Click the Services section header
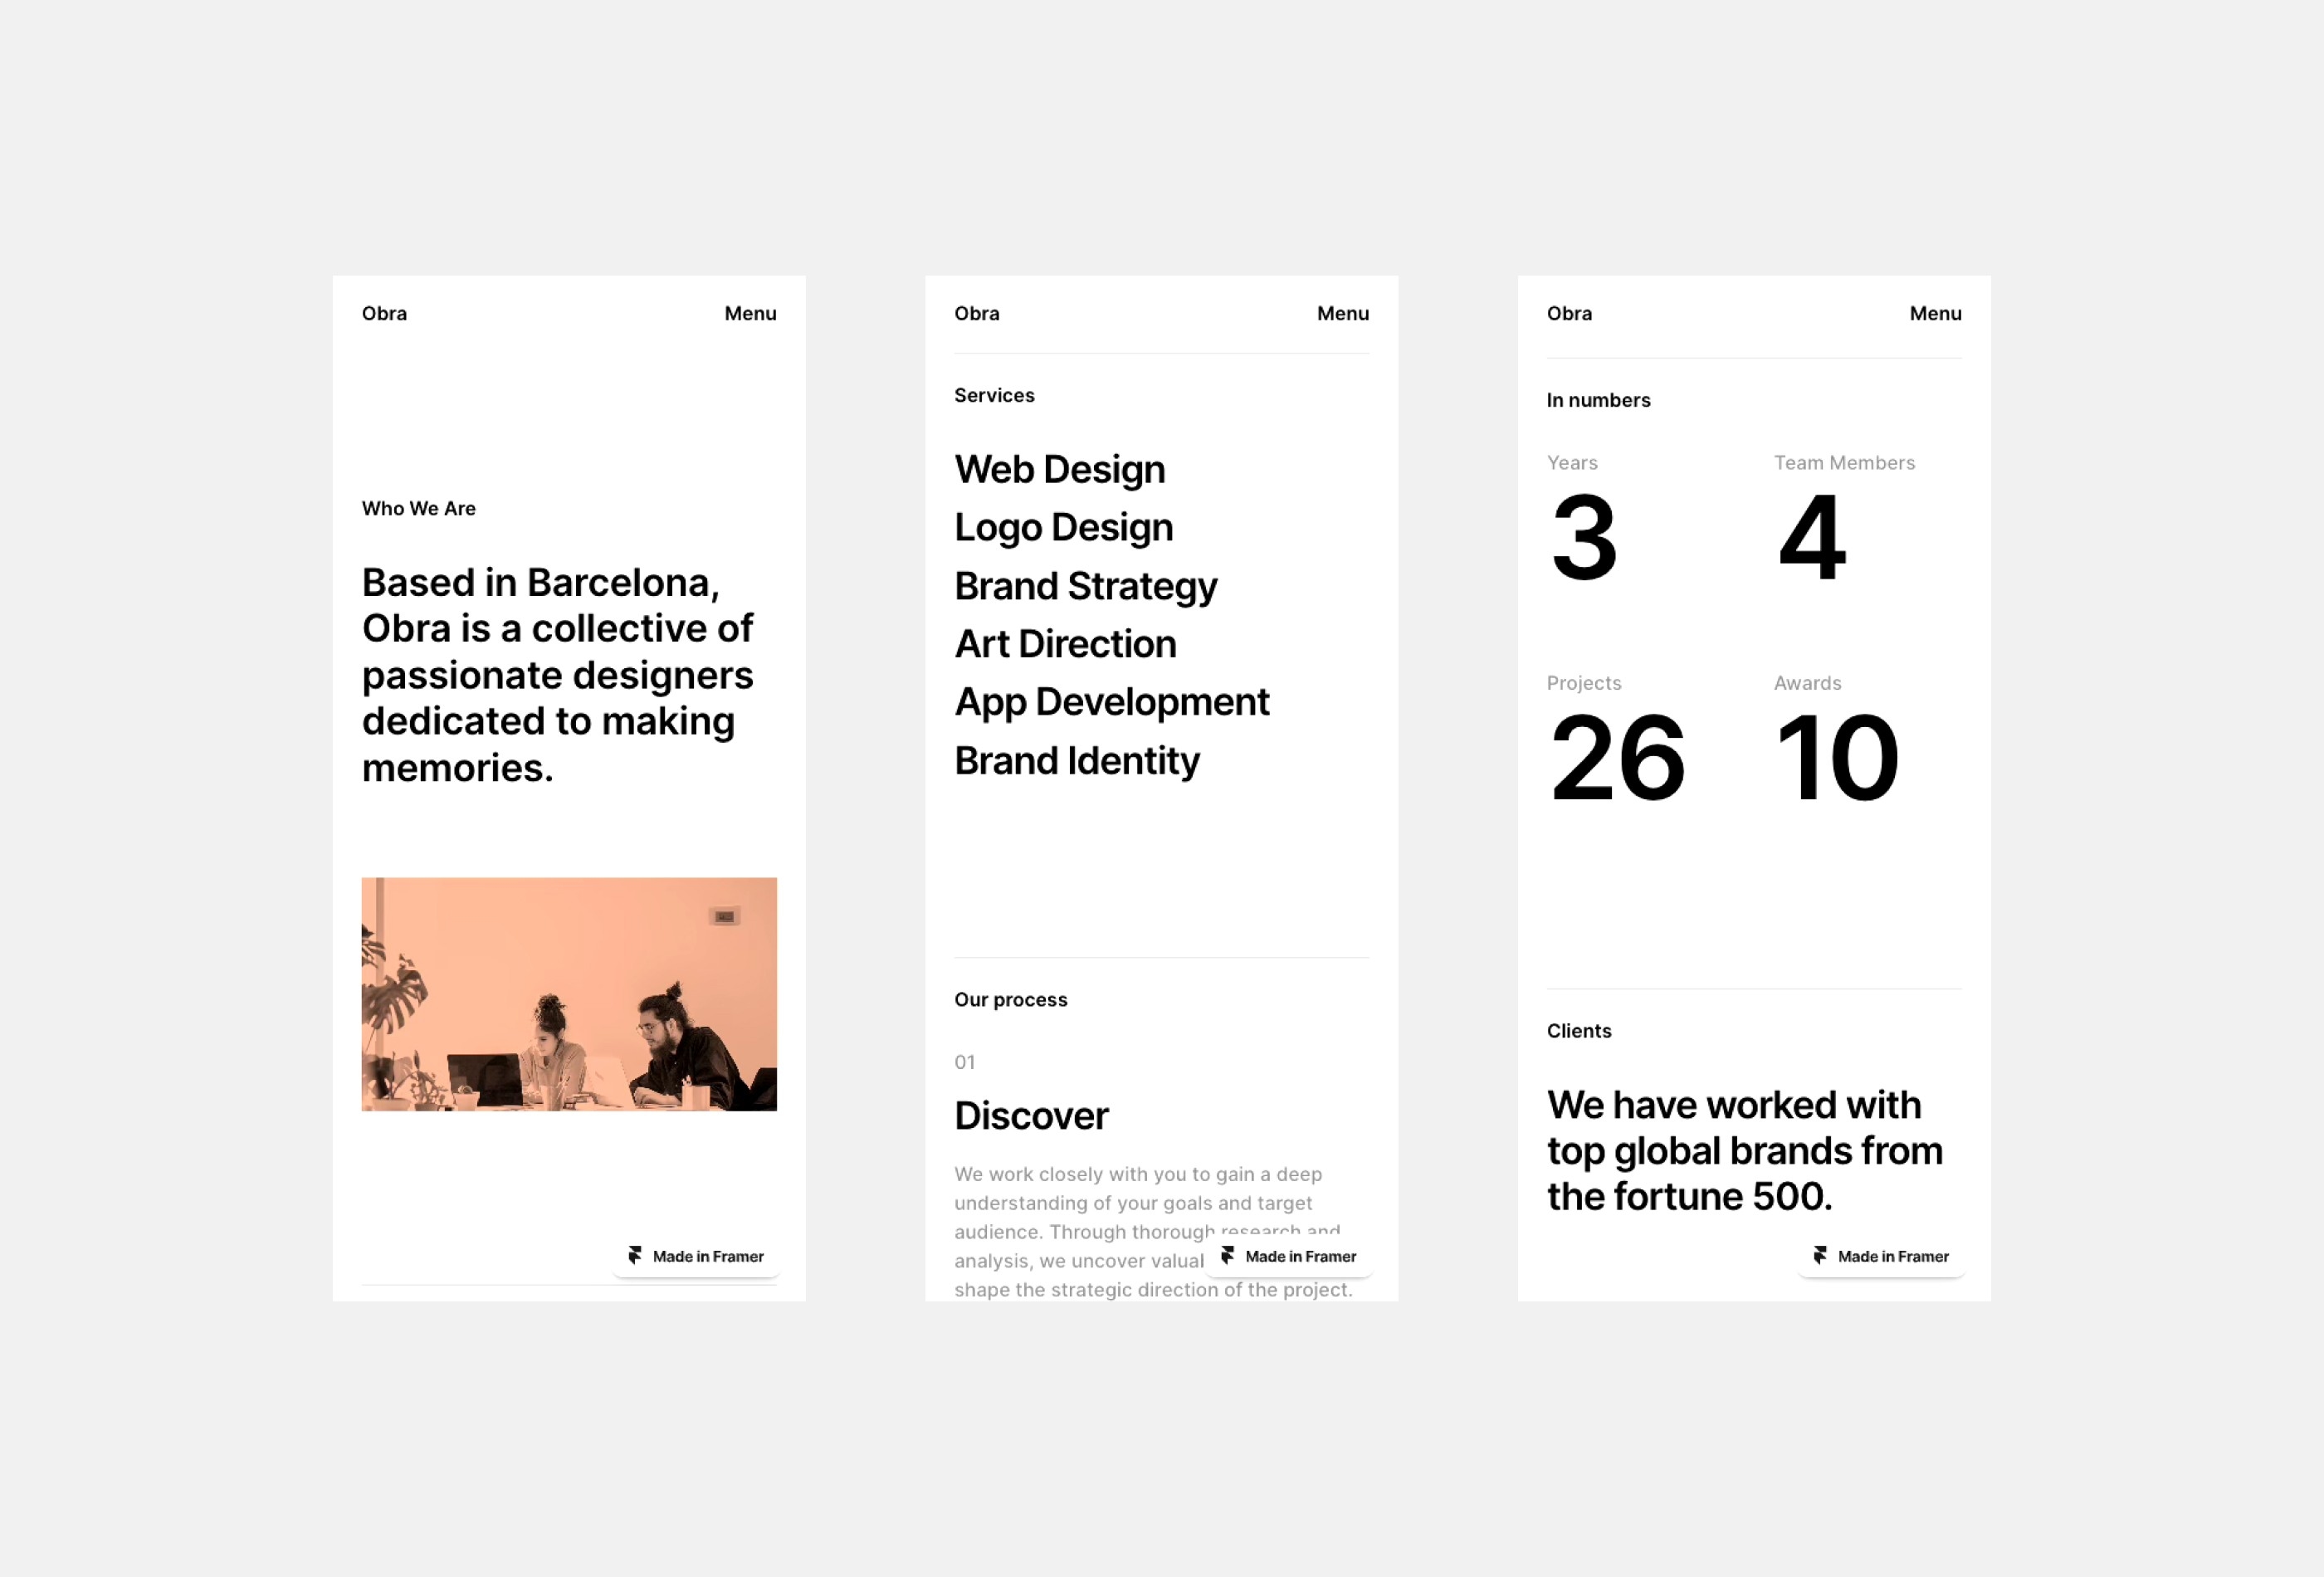2324x1577 pixels. pyautogui.click(x=996, y=394)
